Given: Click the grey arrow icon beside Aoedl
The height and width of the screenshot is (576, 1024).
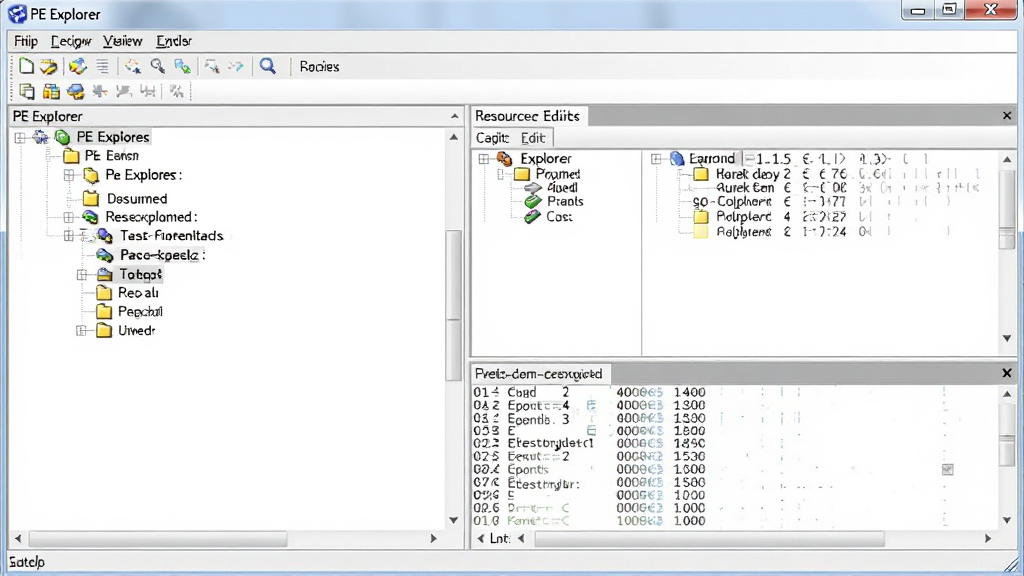Looking at the screenshot, I should coord(533,188).
